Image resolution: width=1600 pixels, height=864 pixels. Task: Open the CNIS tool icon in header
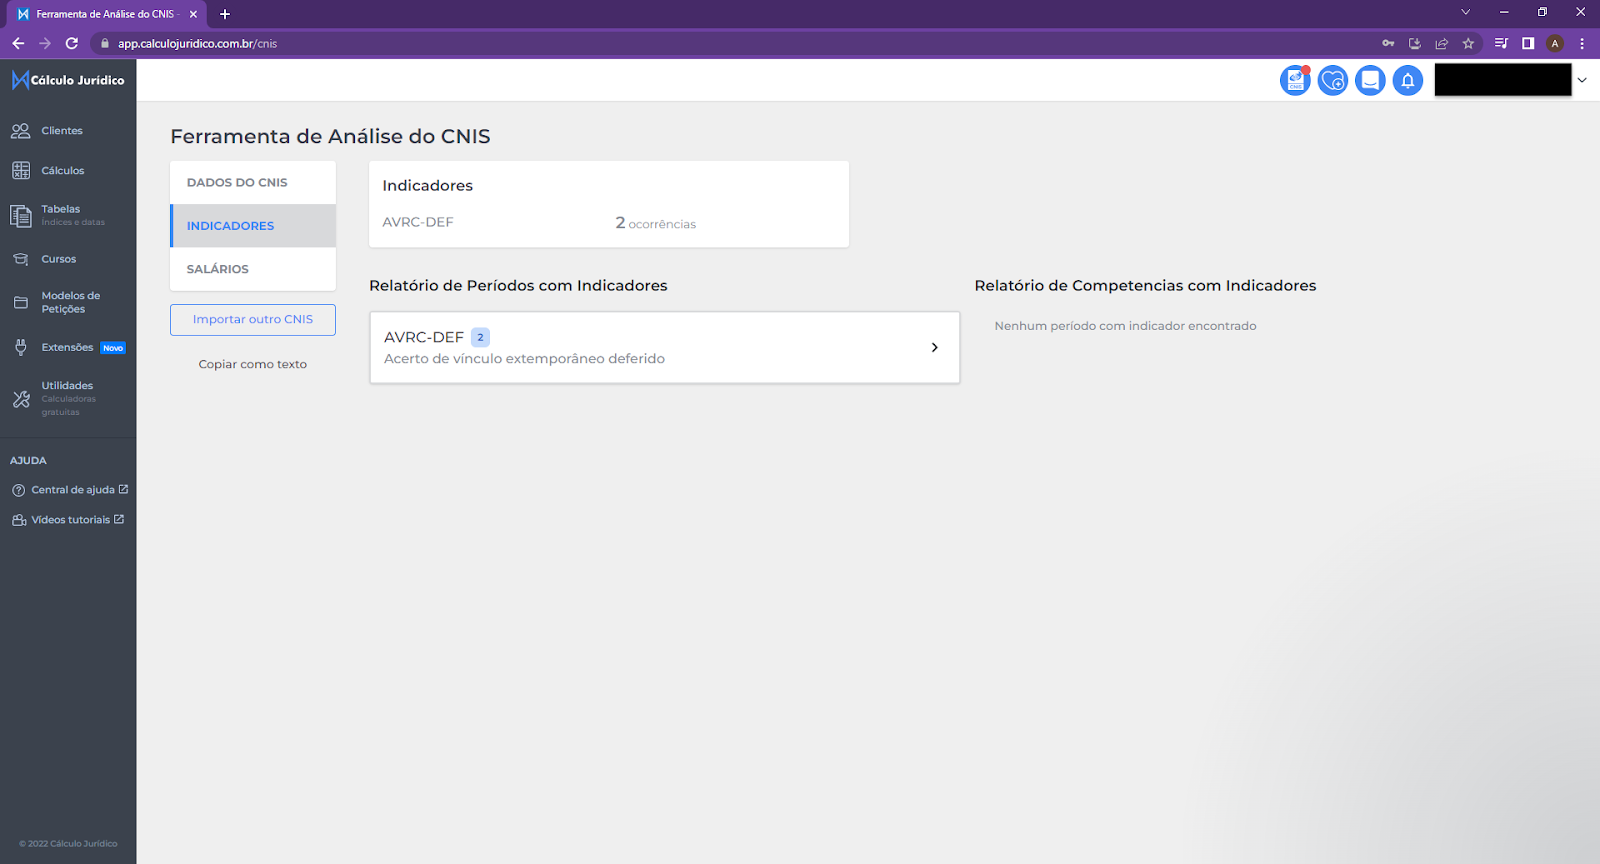[1295, 80]
